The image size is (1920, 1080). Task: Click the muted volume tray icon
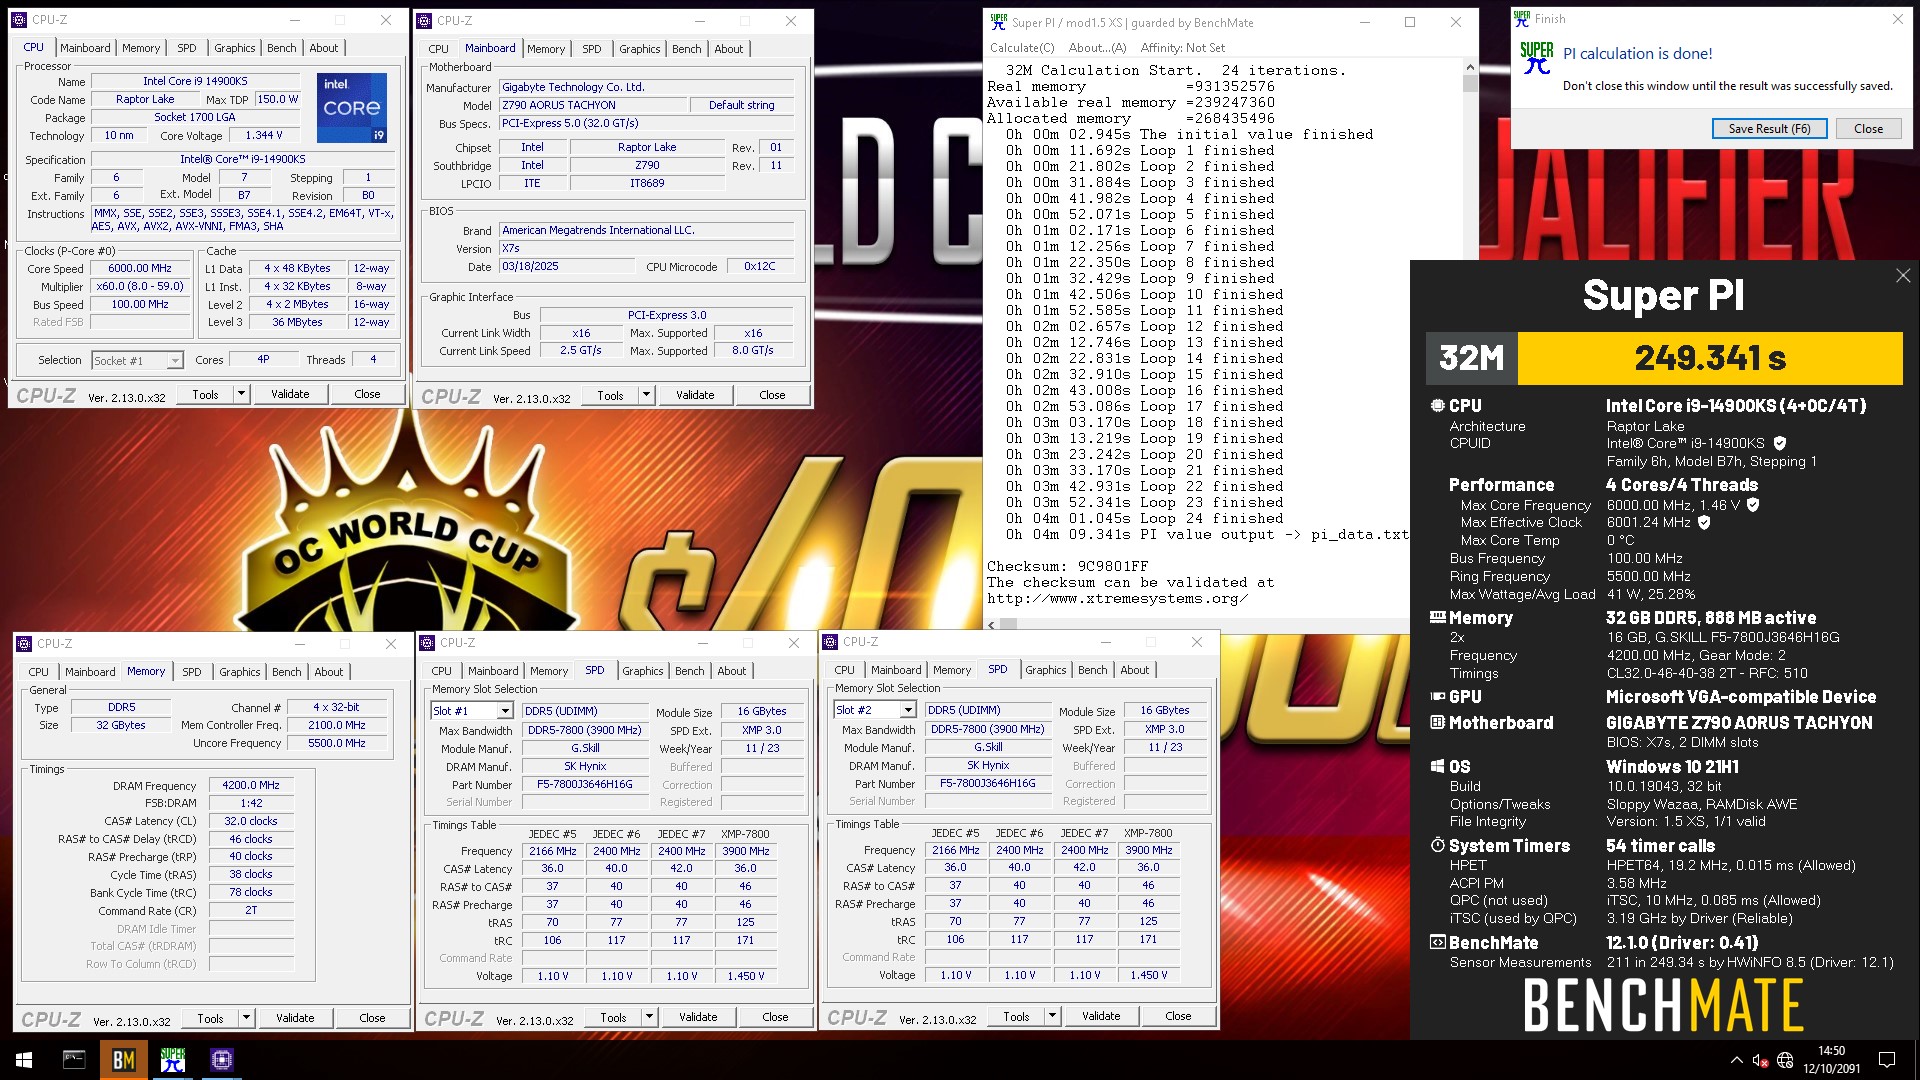pyautogui.click(x=1760, y=1060)
